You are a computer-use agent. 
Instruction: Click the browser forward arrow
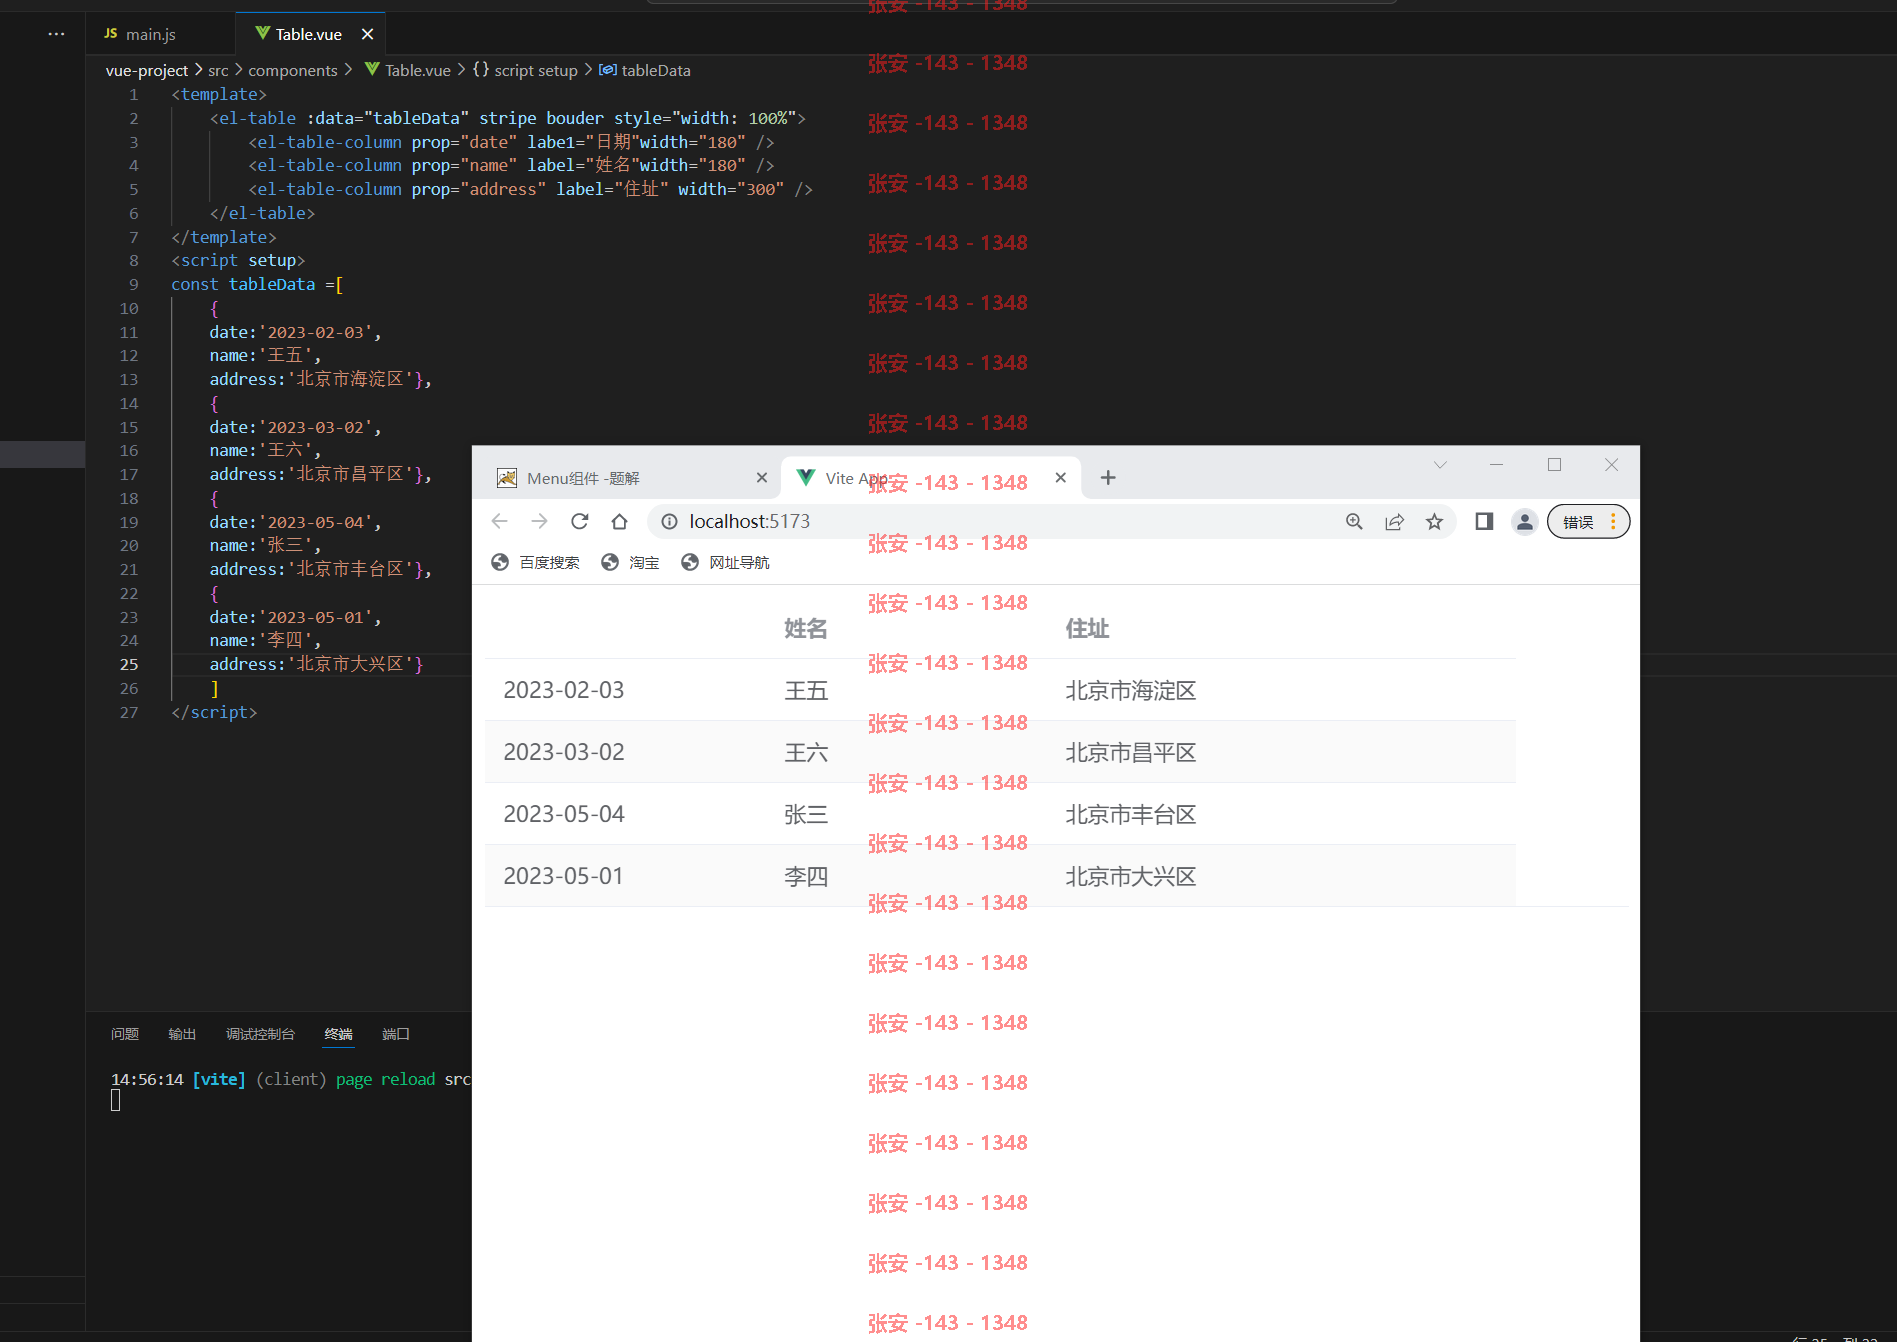pos(539,521)
